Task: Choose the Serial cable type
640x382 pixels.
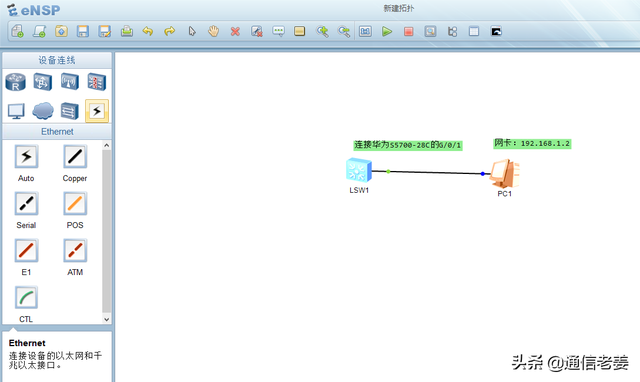Action: click(26, 203)
